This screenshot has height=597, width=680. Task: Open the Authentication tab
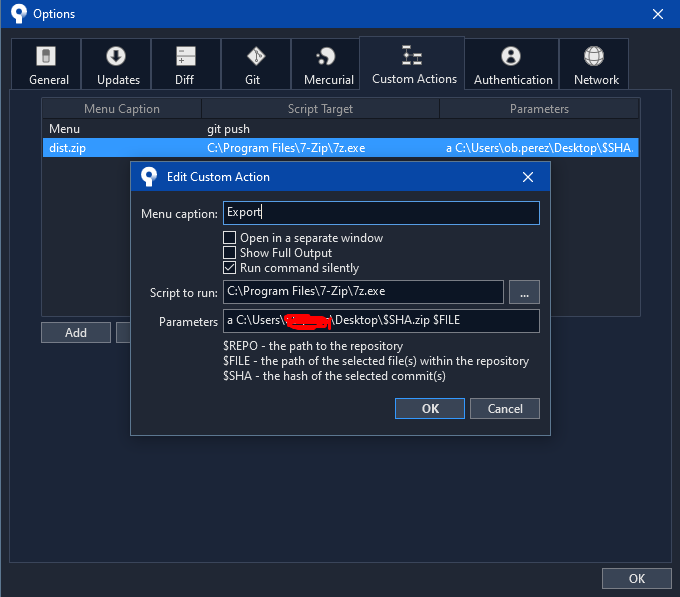512,64
